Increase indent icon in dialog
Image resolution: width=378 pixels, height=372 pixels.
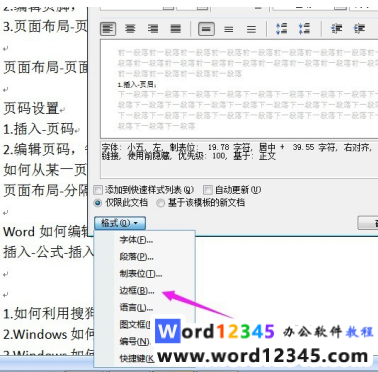pyautogui.click(x=359, y=29)
